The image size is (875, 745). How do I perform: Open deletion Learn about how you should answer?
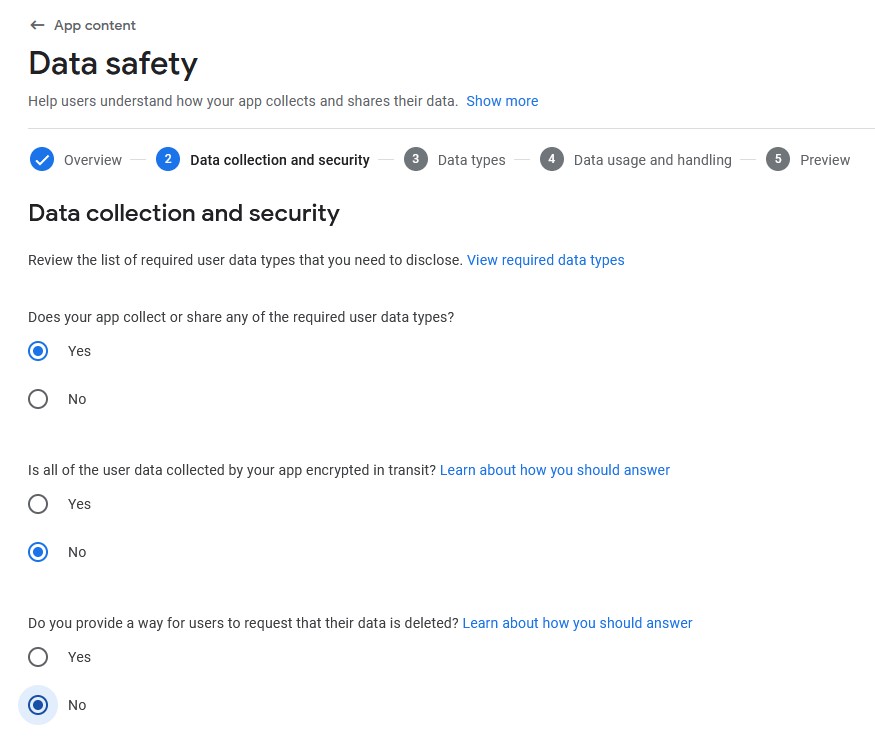[577, 623]
